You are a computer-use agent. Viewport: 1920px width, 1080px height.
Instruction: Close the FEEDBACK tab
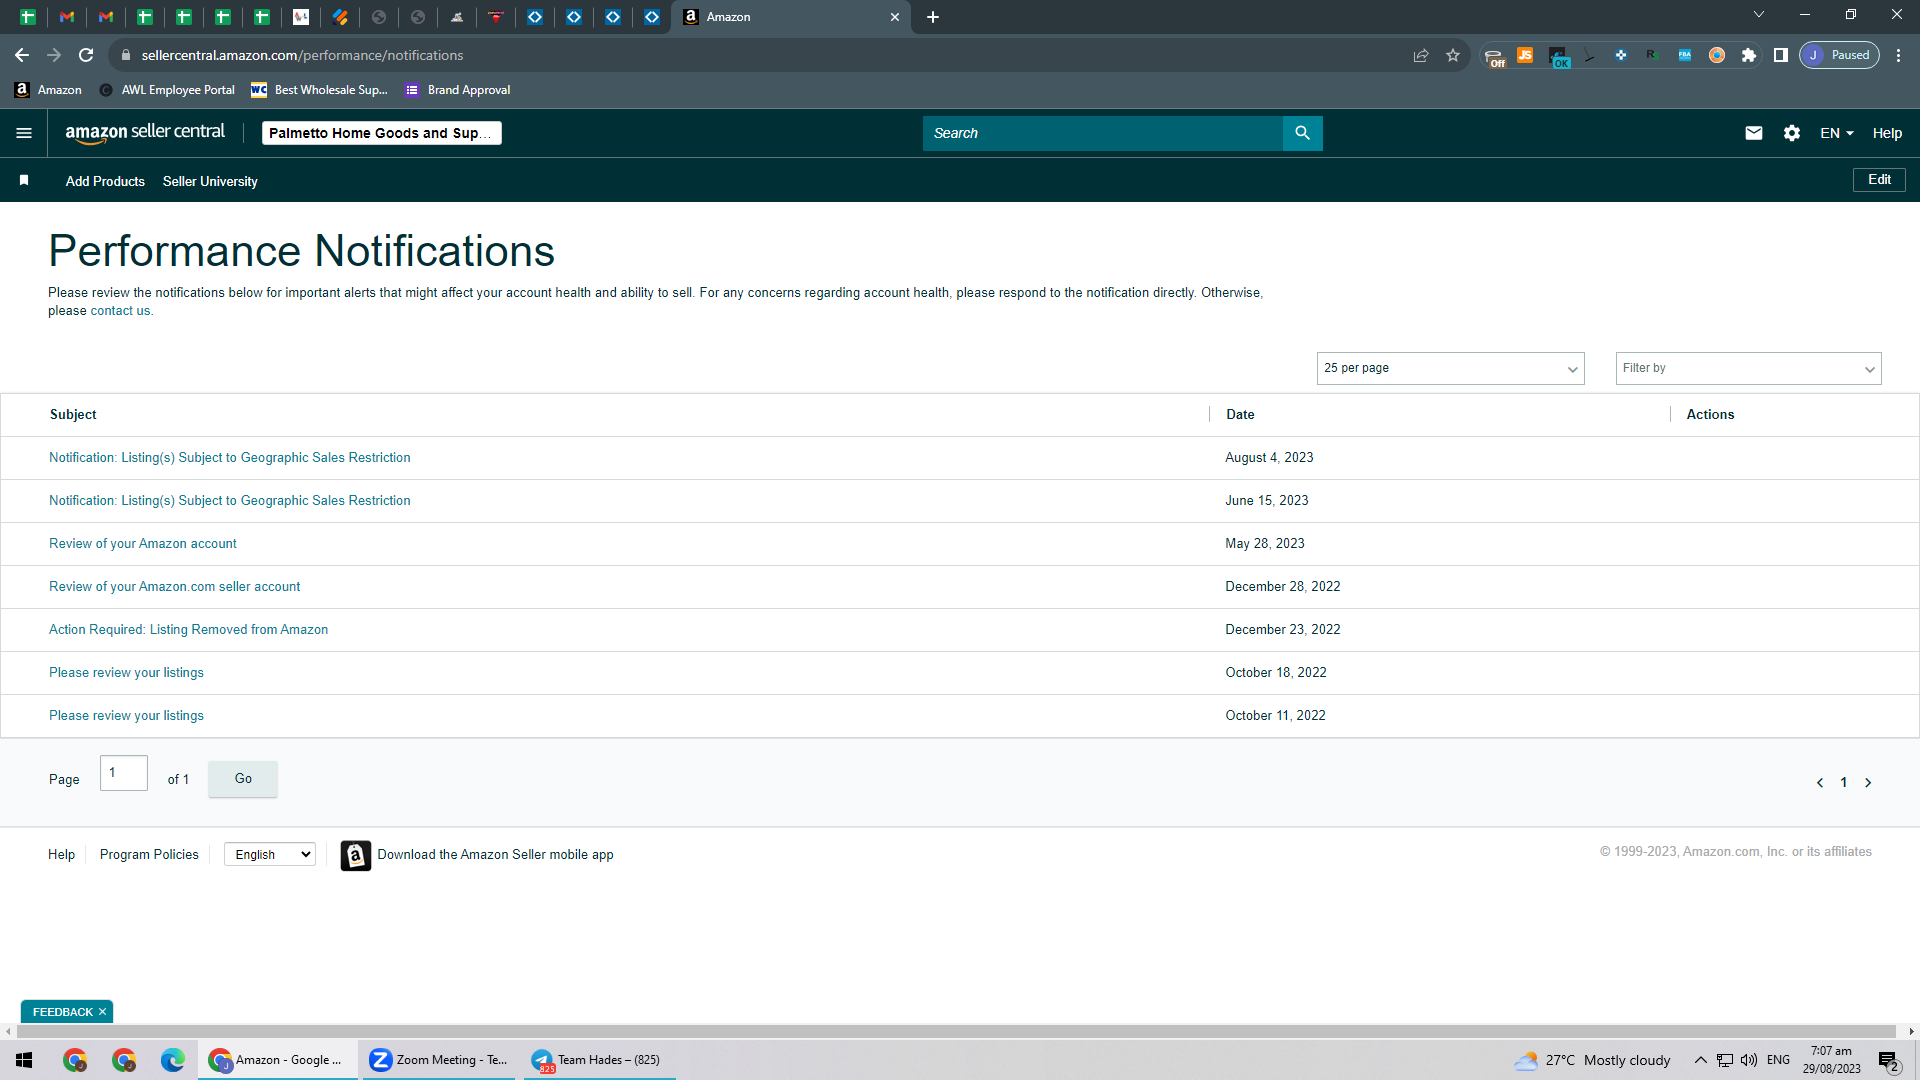click(x=102, y=1012)
